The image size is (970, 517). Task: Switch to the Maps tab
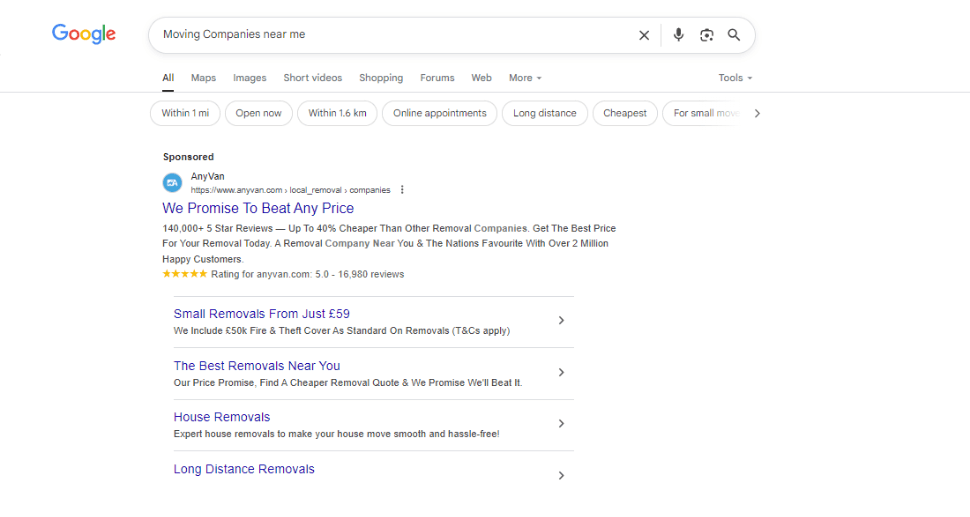point(204,78)
